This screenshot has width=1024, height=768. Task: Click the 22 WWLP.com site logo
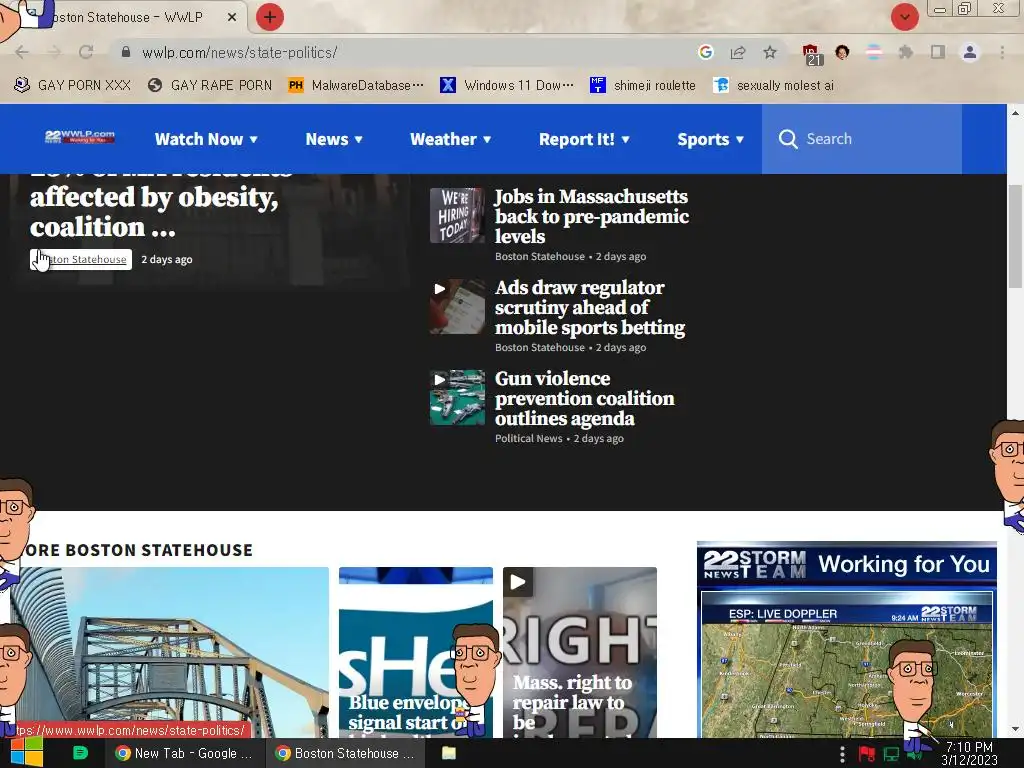click(x=80, y=137)
